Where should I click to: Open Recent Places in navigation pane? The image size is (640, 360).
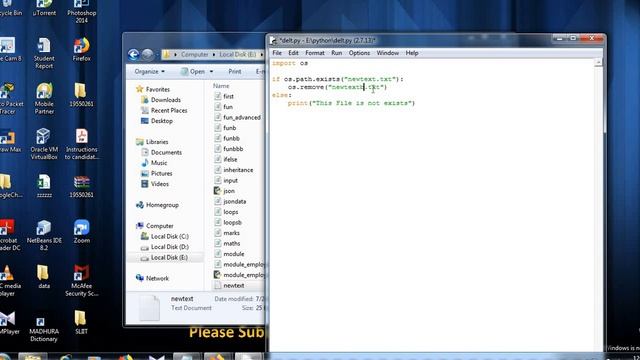click(x=164, y=111)
